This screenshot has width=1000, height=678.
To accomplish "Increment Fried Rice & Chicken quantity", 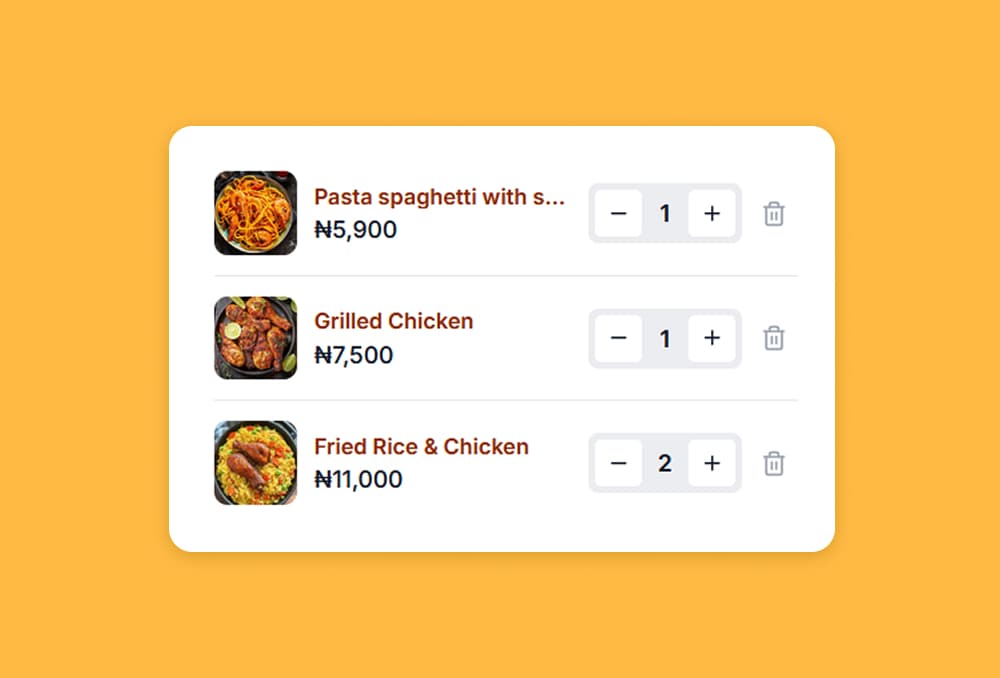I will pyautogui.click(x=711, y=463).
